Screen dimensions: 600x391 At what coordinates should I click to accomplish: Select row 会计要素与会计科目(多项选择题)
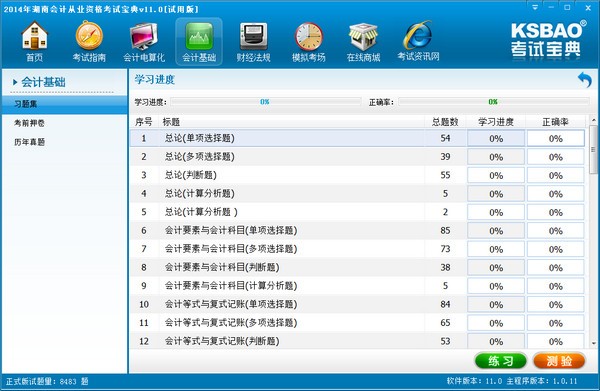tap(357, 249)
